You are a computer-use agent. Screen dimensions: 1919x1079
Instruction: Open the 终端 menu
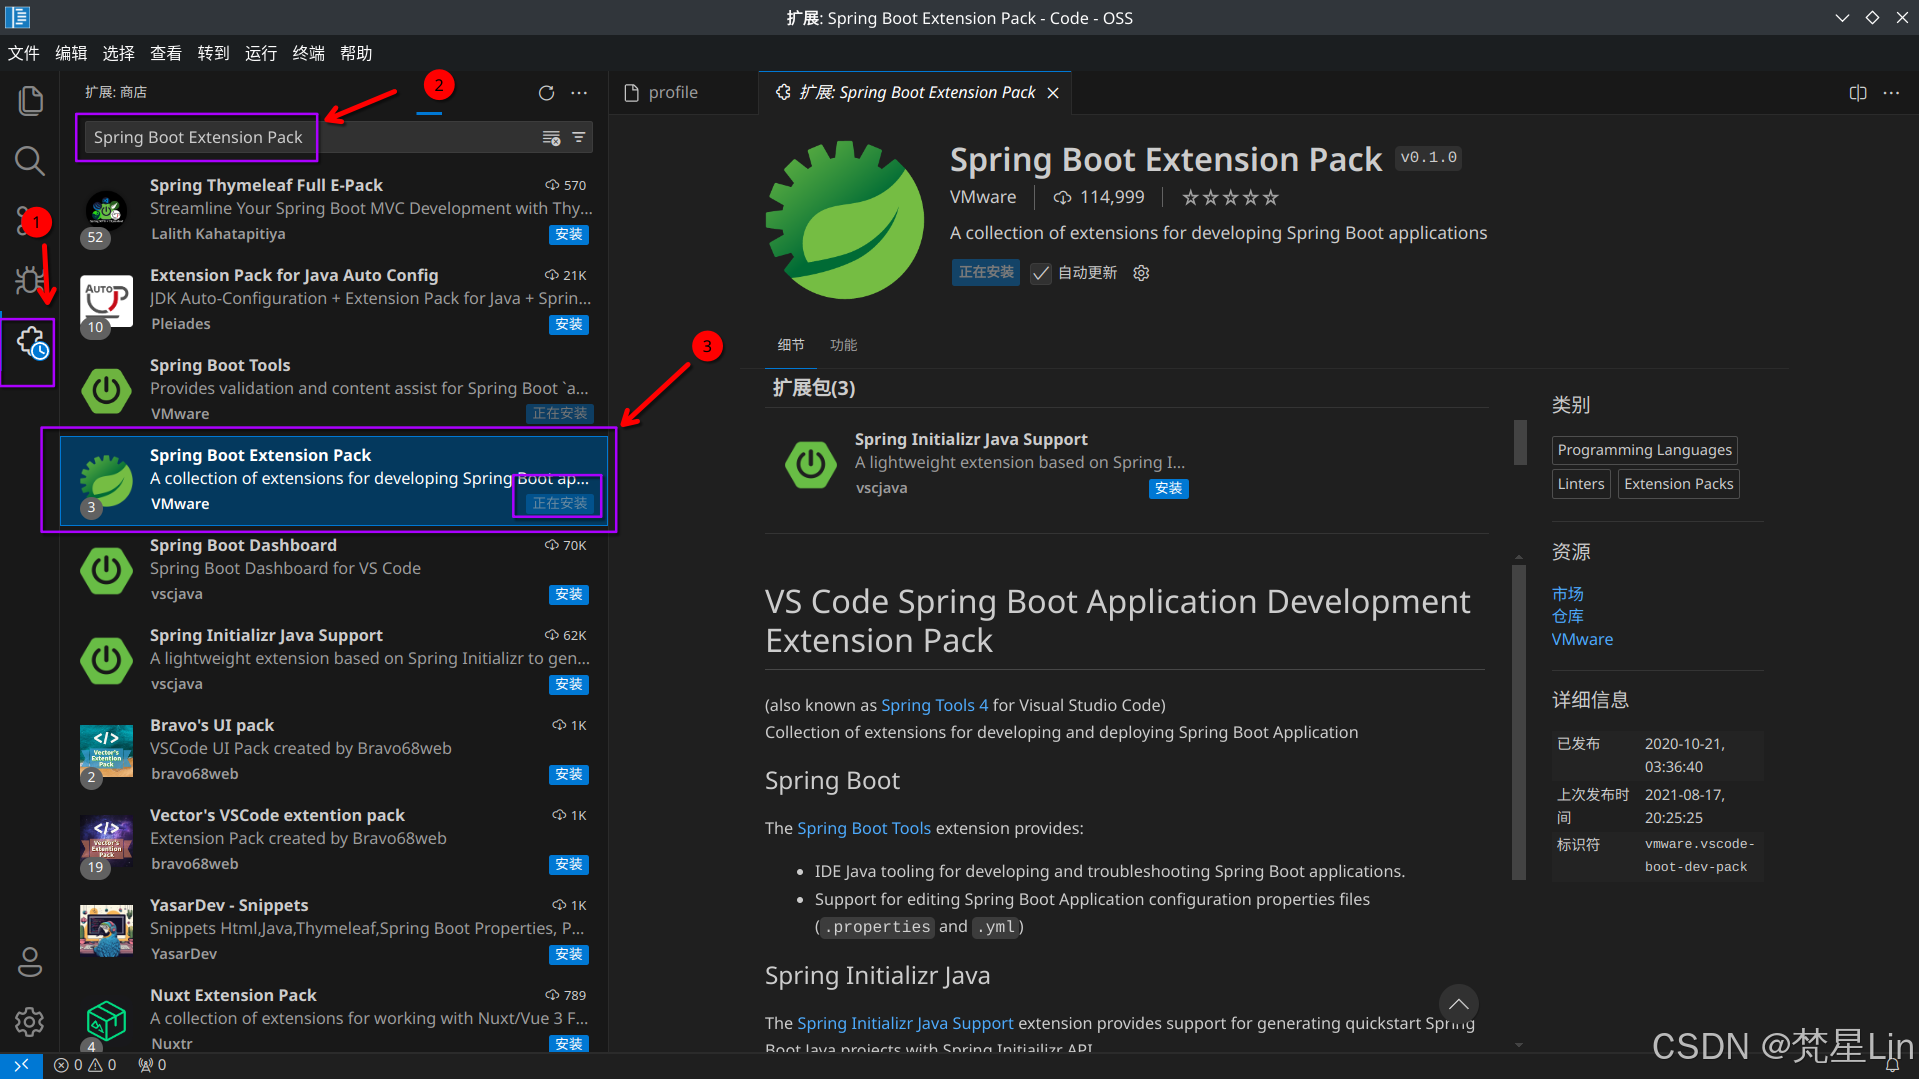(308, 53)
